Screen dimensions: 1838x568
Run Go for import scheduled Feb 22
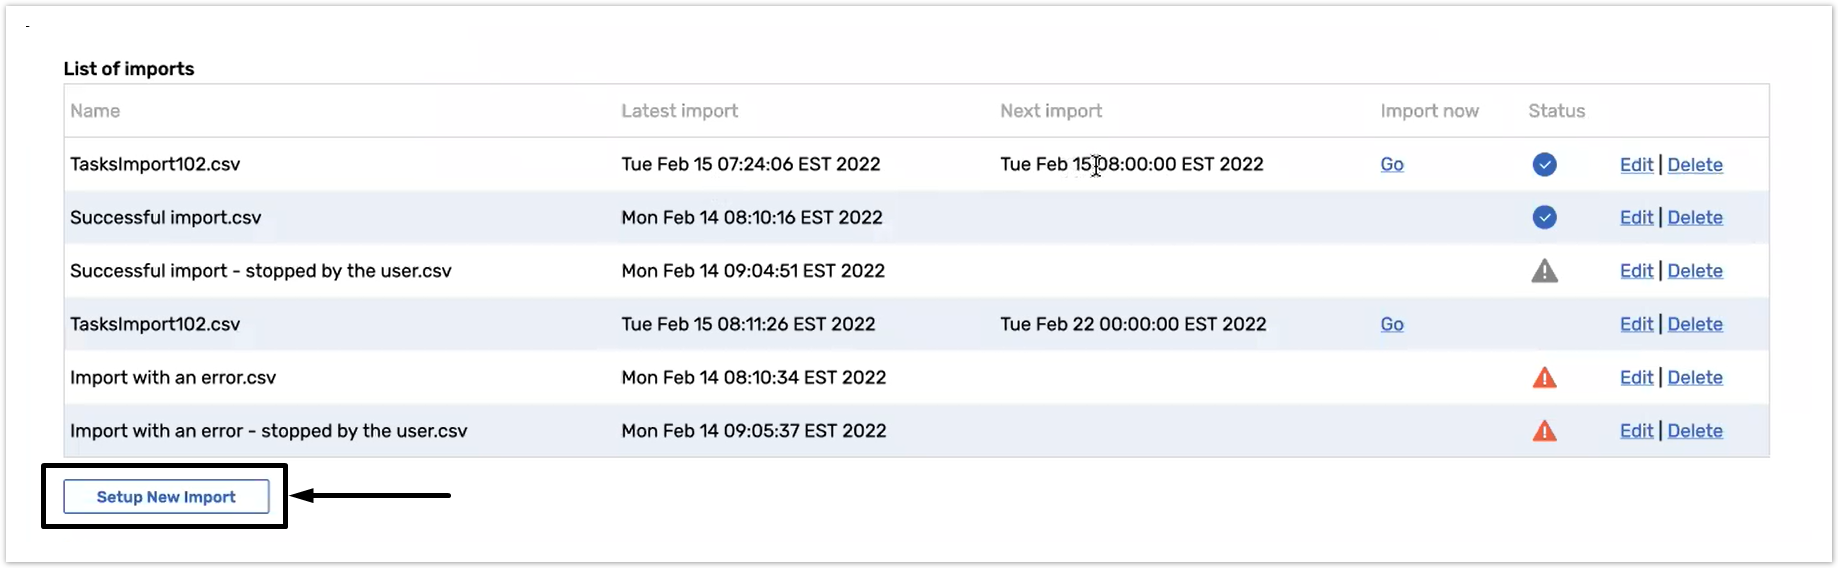pos(1391,324)
